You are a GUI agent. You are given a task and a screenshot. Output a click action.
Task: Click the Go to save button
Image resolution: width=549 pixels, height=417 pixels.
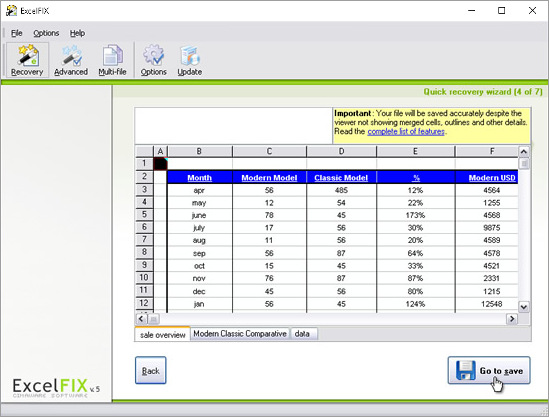pos(489,370)
